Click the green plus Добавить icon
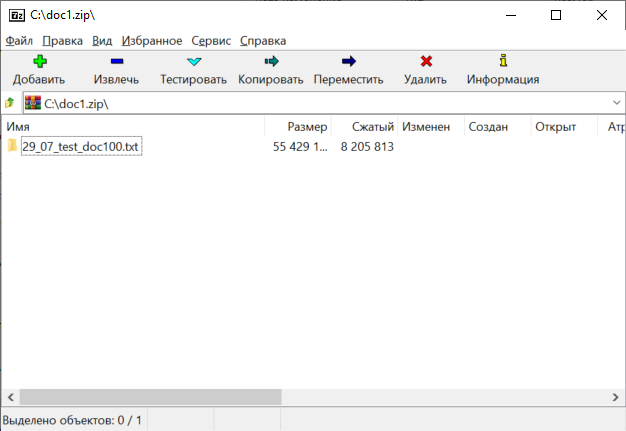626x431 pixels. (40, 61)
